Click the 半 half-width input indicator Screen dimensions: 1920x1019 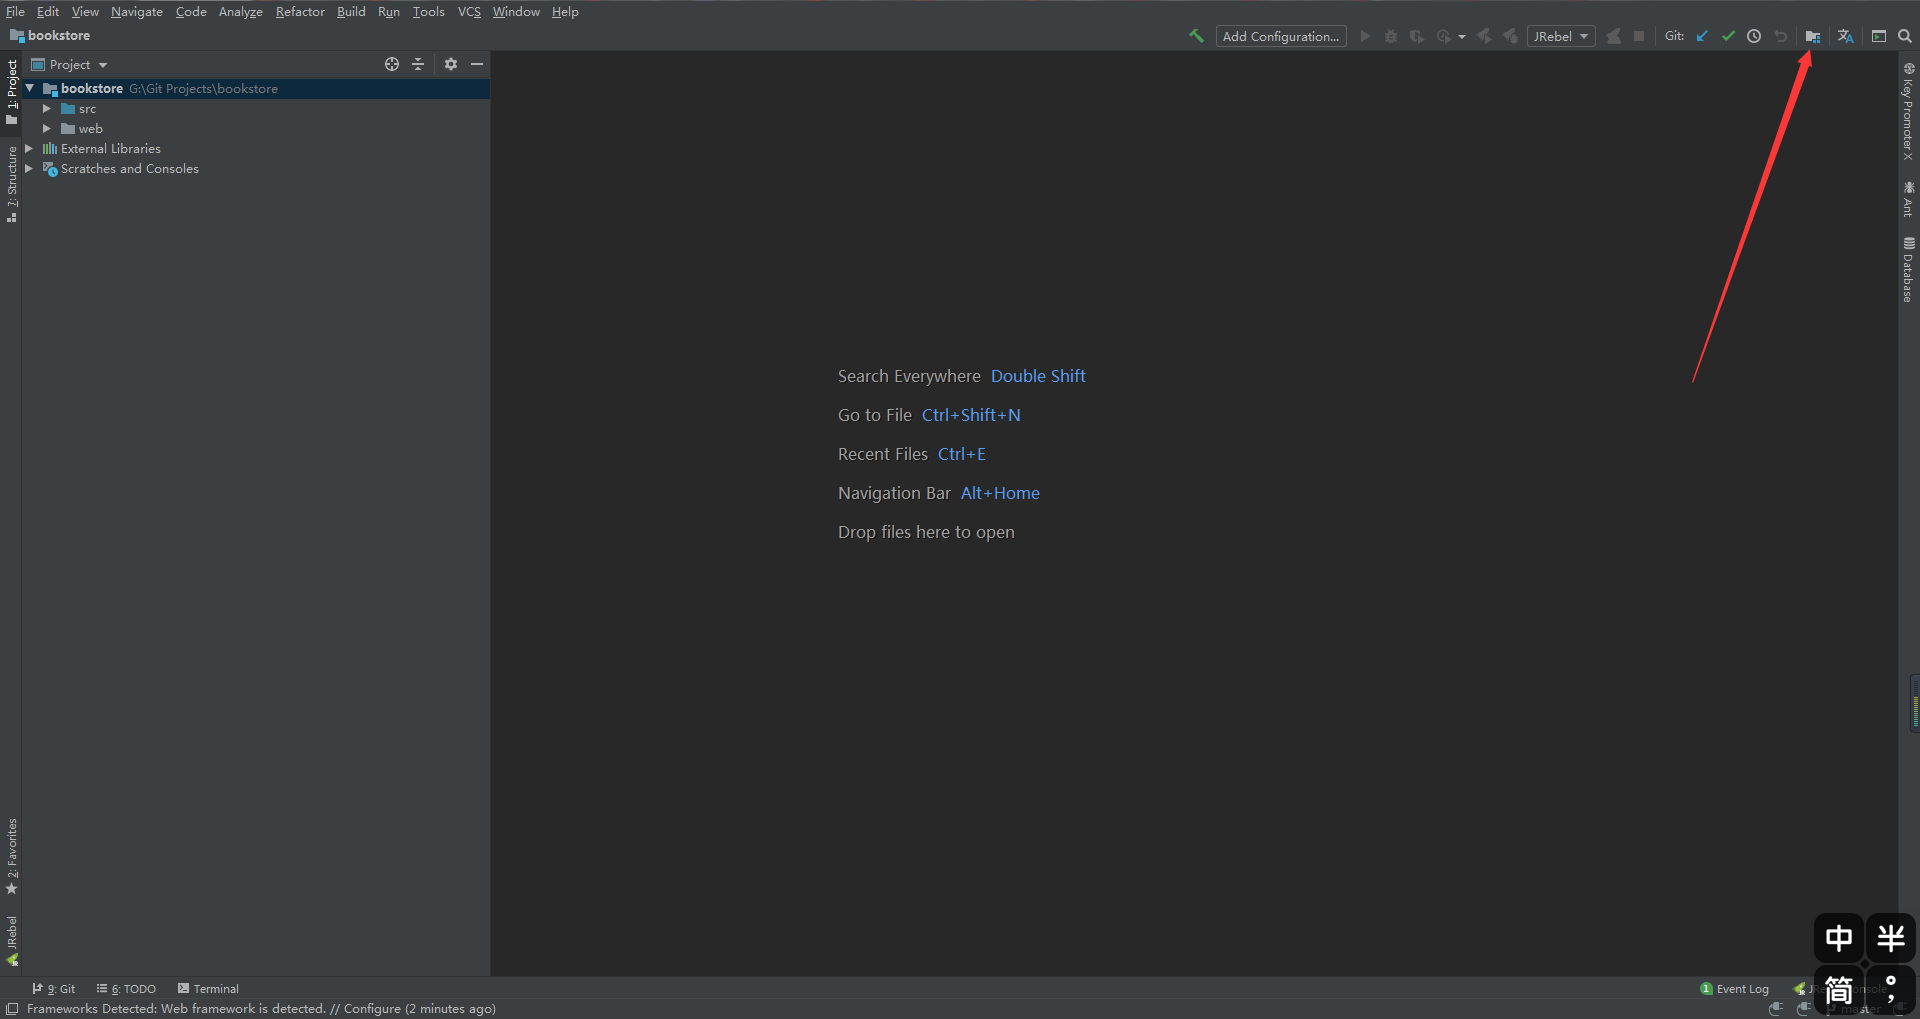click(1891, 938)
